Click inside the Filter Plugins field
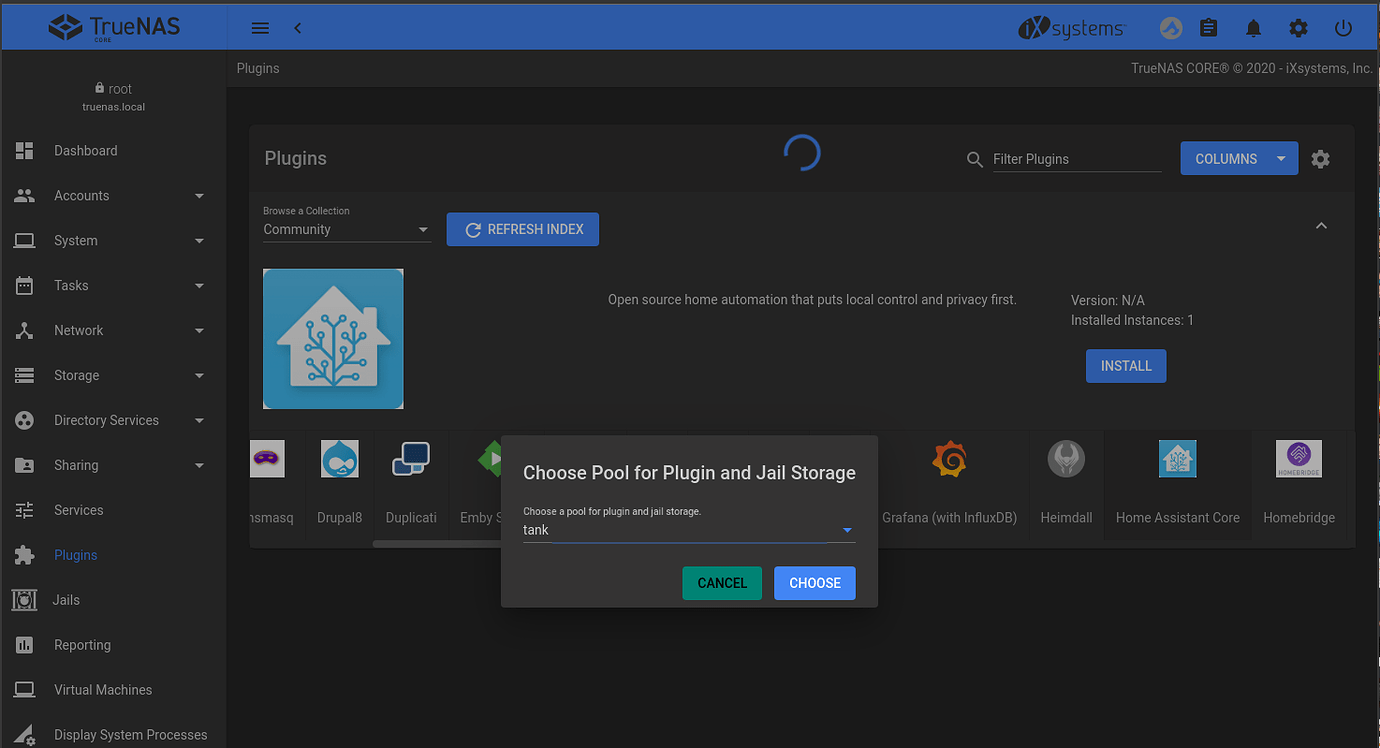 [x=1076, y=158]
